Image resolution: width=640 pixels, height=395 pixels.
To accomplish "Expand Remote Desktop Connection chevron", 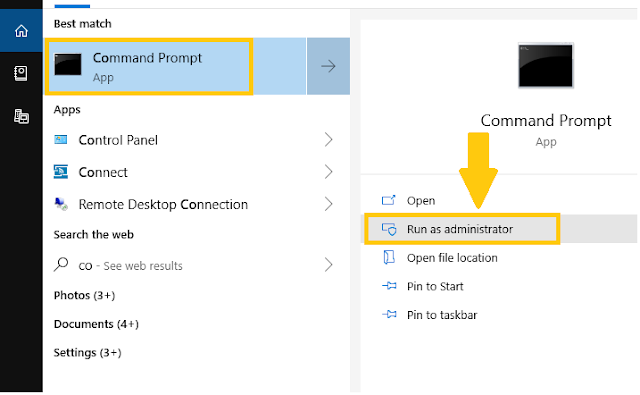I will [329, 204].
